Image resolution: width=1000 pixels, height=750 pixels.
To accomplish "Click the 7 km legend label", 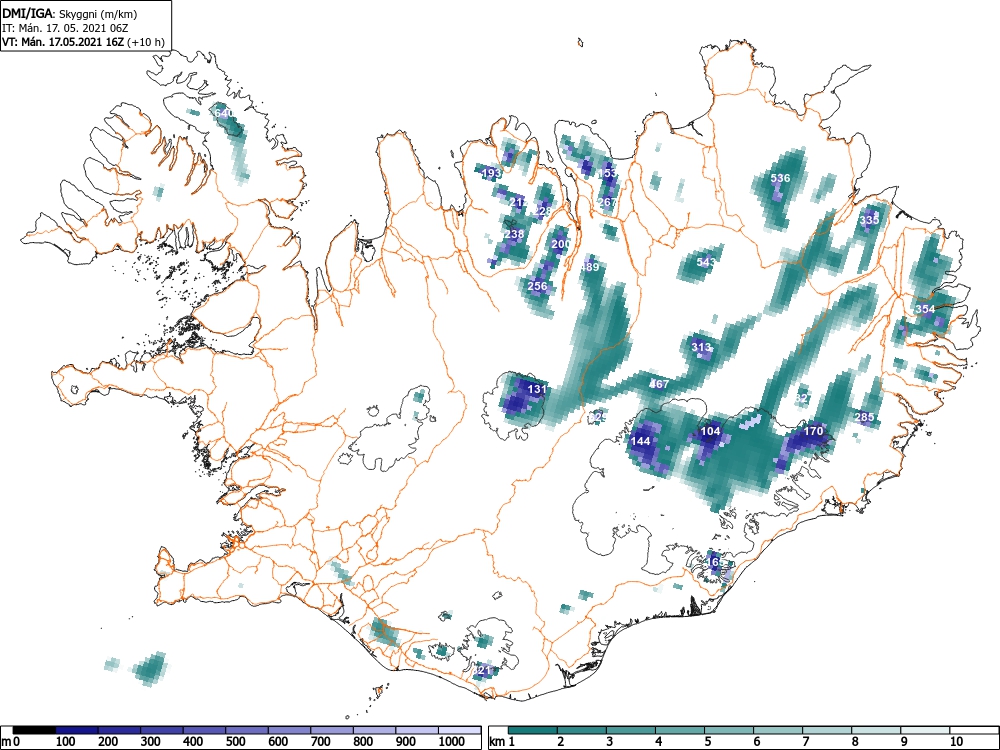I will [x=805, y=741].
